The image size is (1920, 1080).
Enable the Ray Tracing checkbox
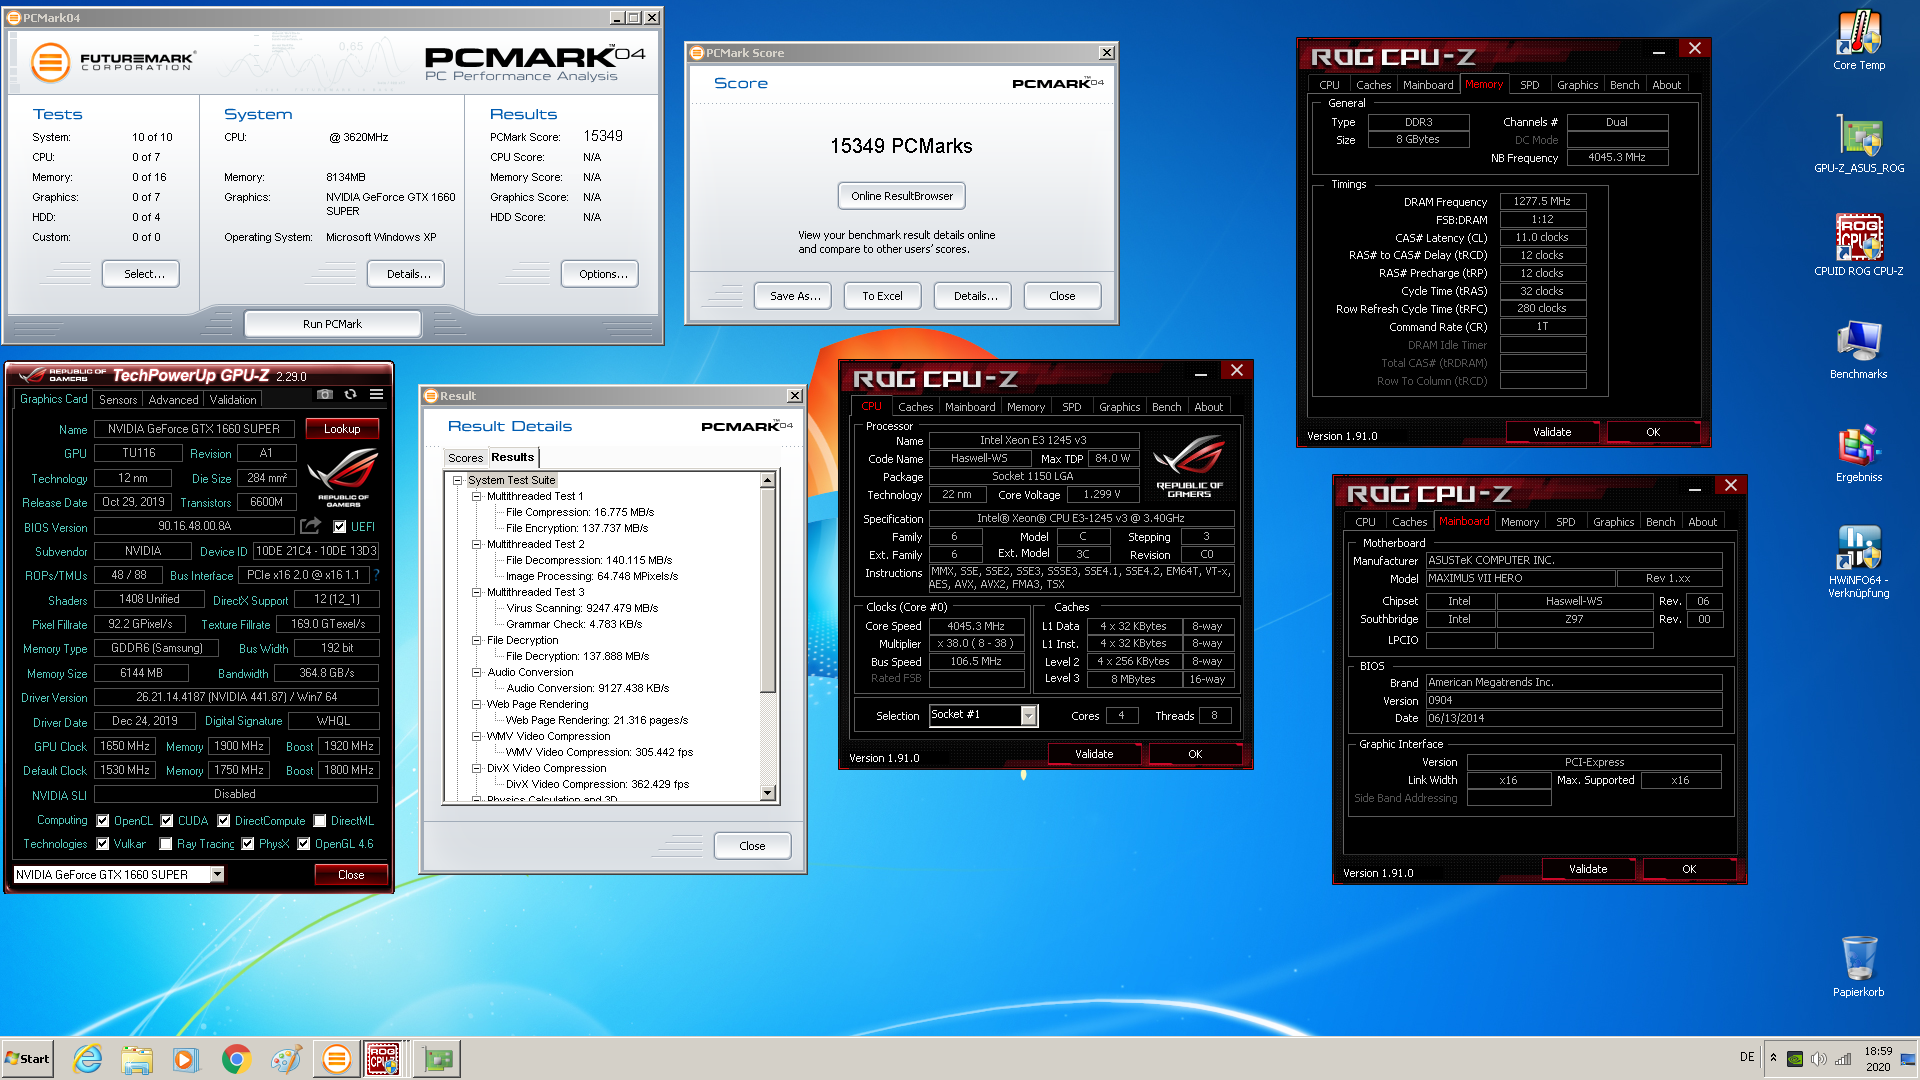[166, 844]
